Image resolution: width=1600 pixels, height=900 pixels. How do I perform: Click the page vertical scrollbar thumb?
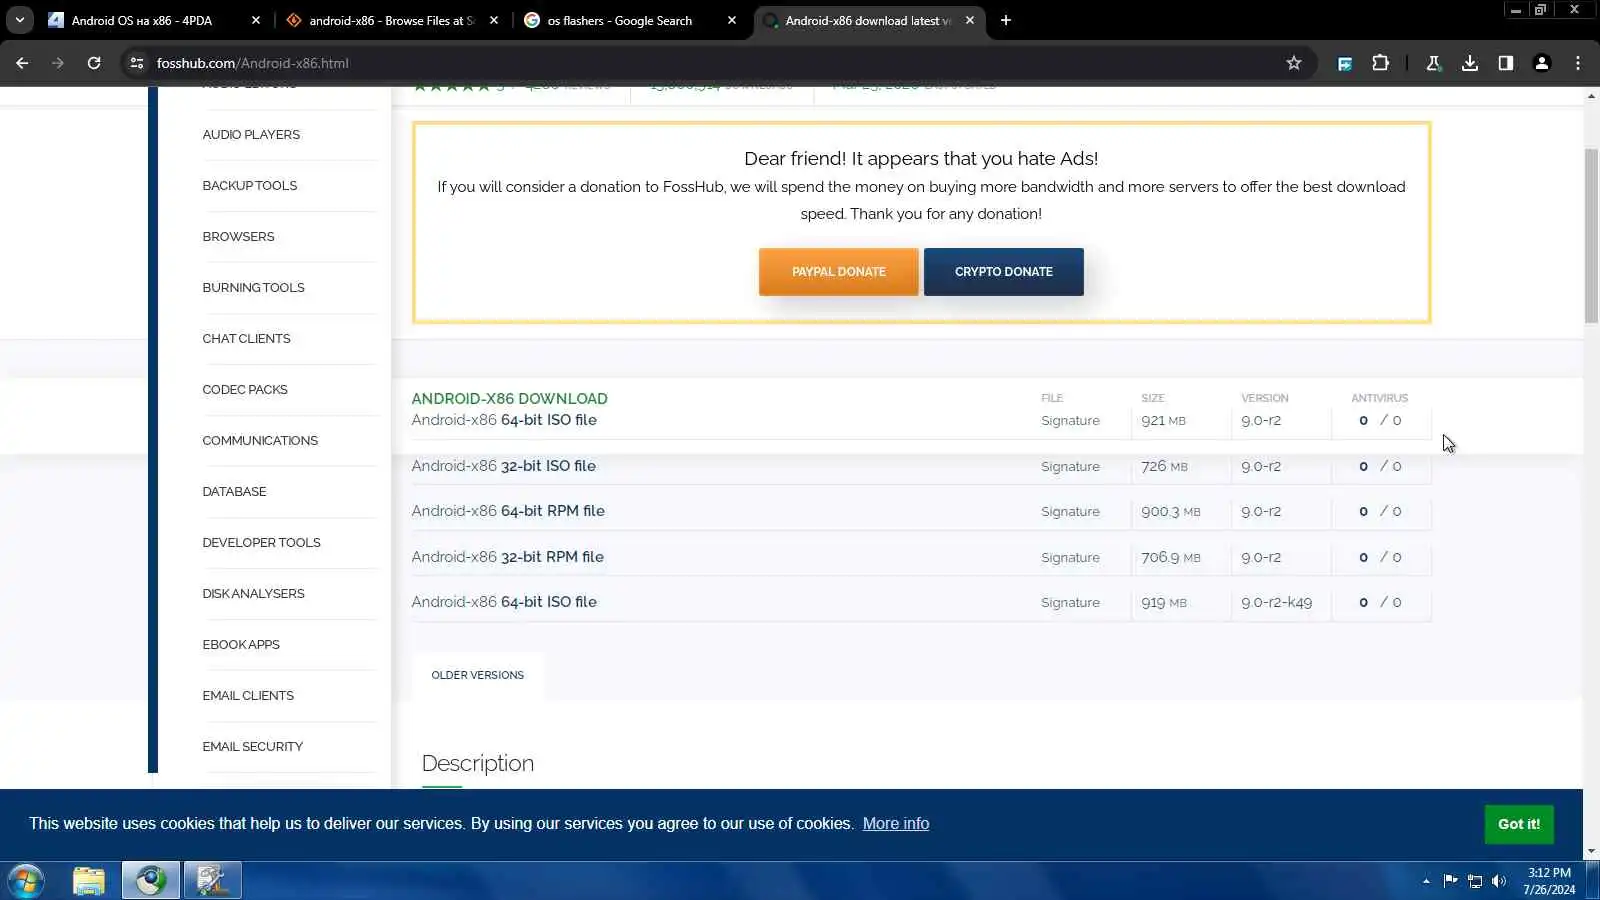tap(1591, 235)
